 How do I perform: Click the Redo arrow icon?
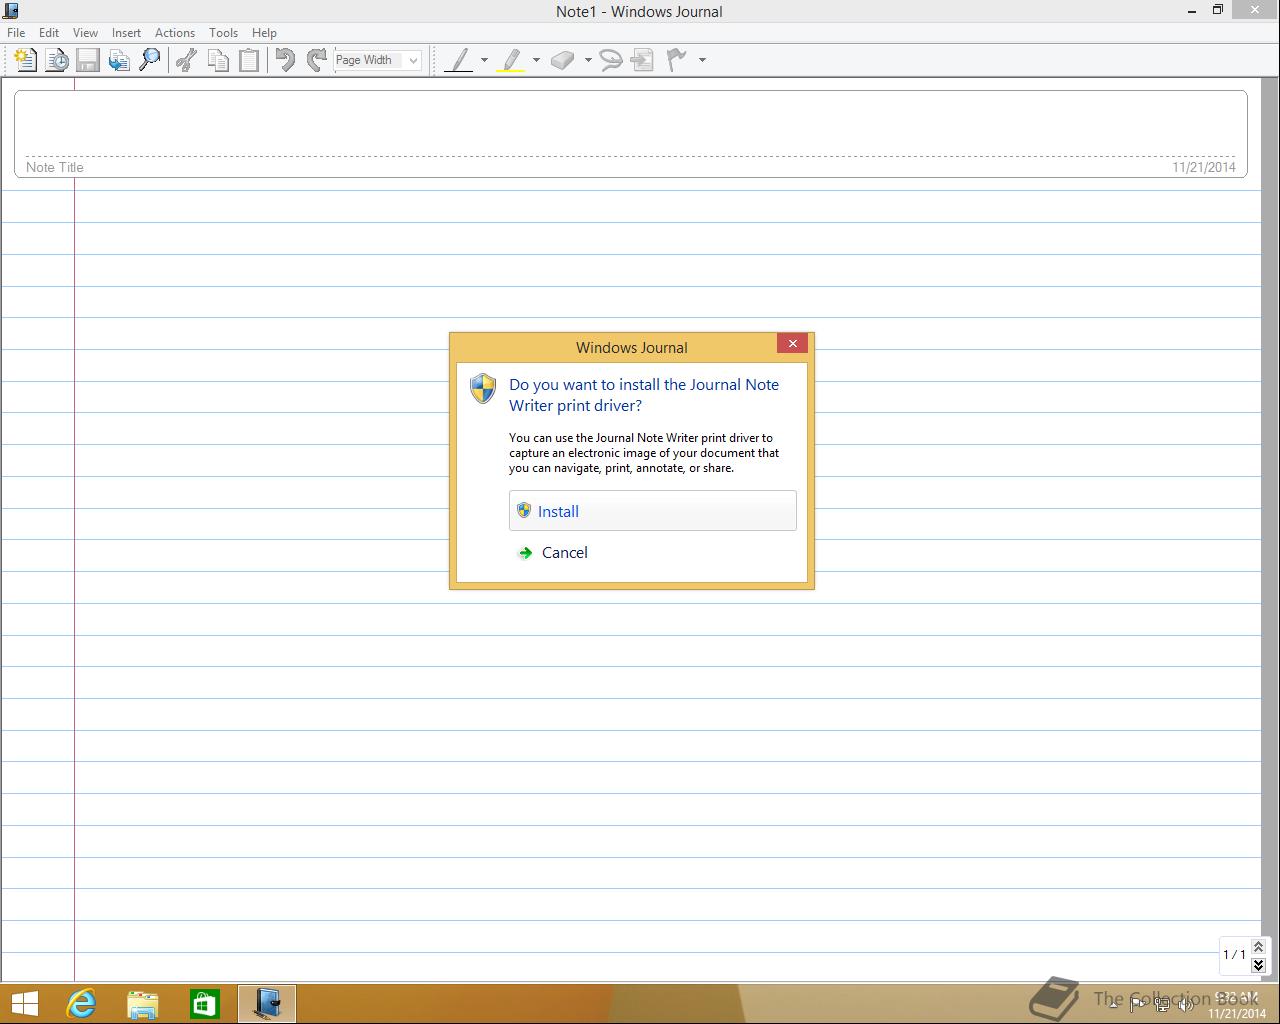[x=317, y=60]
